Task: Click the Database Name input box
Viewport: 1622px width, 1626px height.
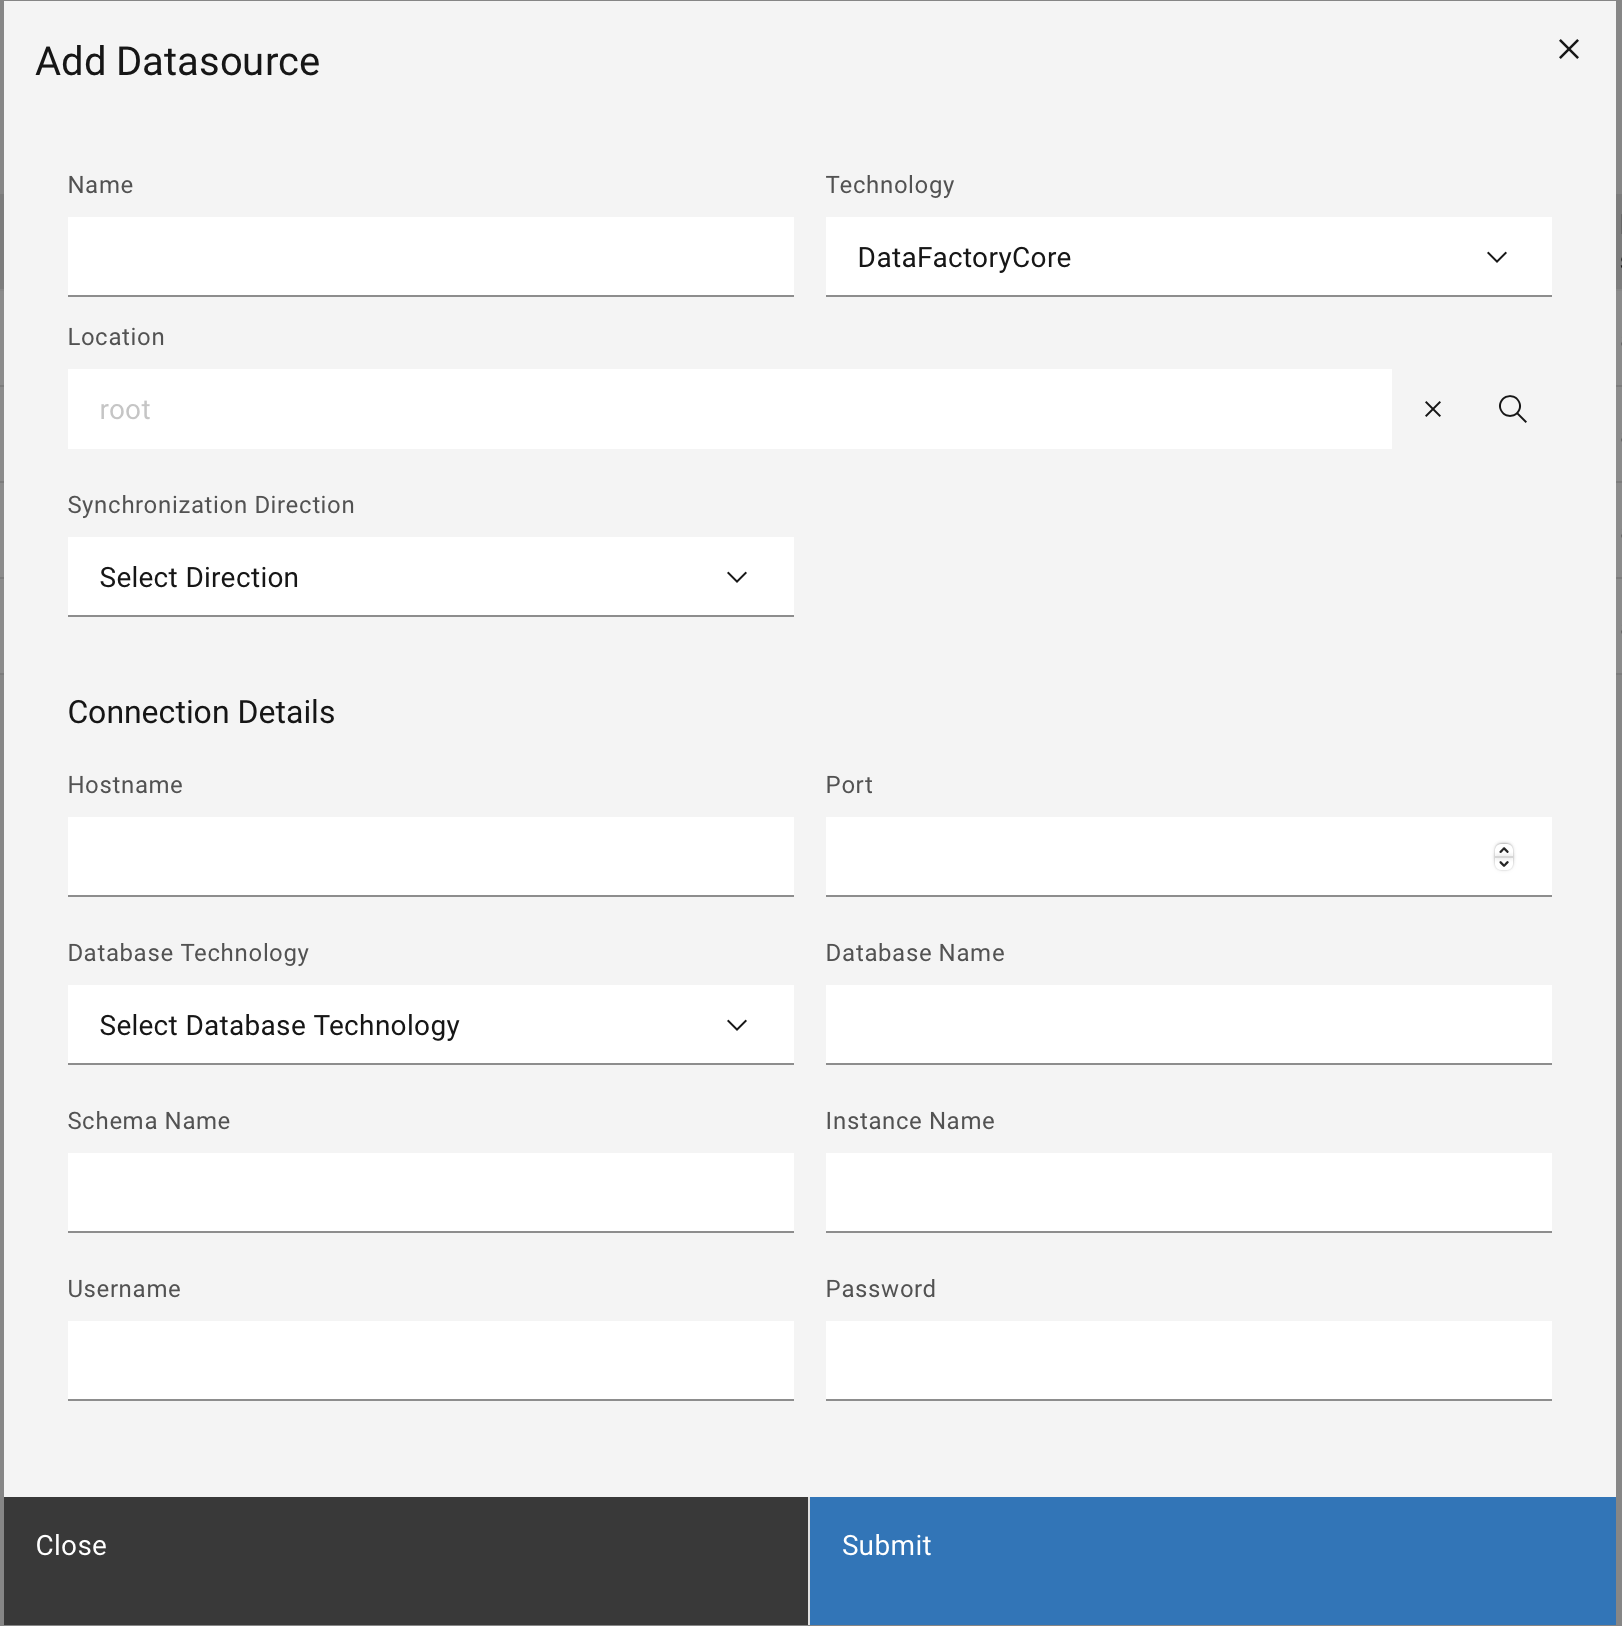Action: (x=1187, y=1024)
